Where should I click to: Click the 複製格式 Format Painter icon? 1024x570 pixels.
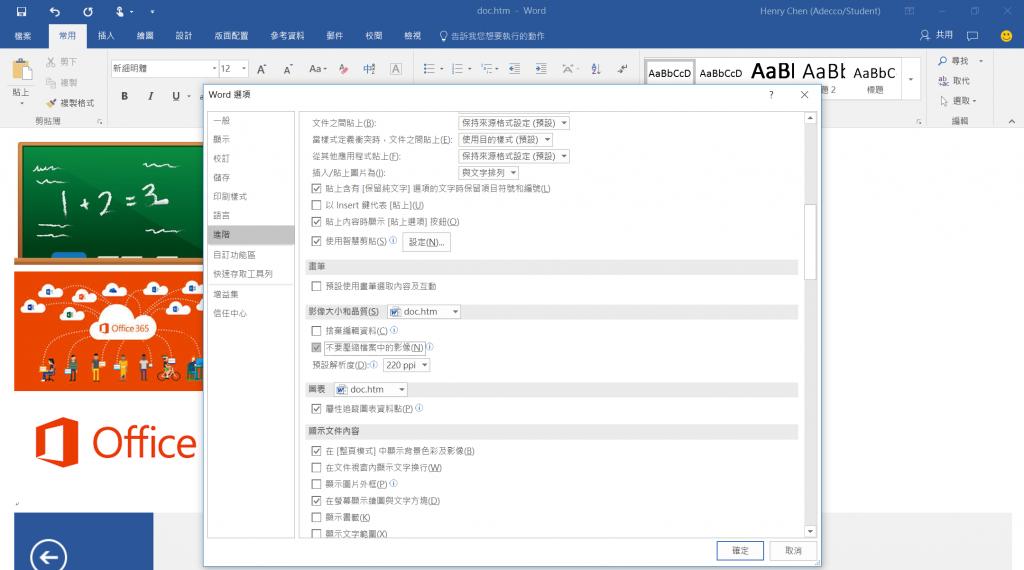click(x=51, y=103)
